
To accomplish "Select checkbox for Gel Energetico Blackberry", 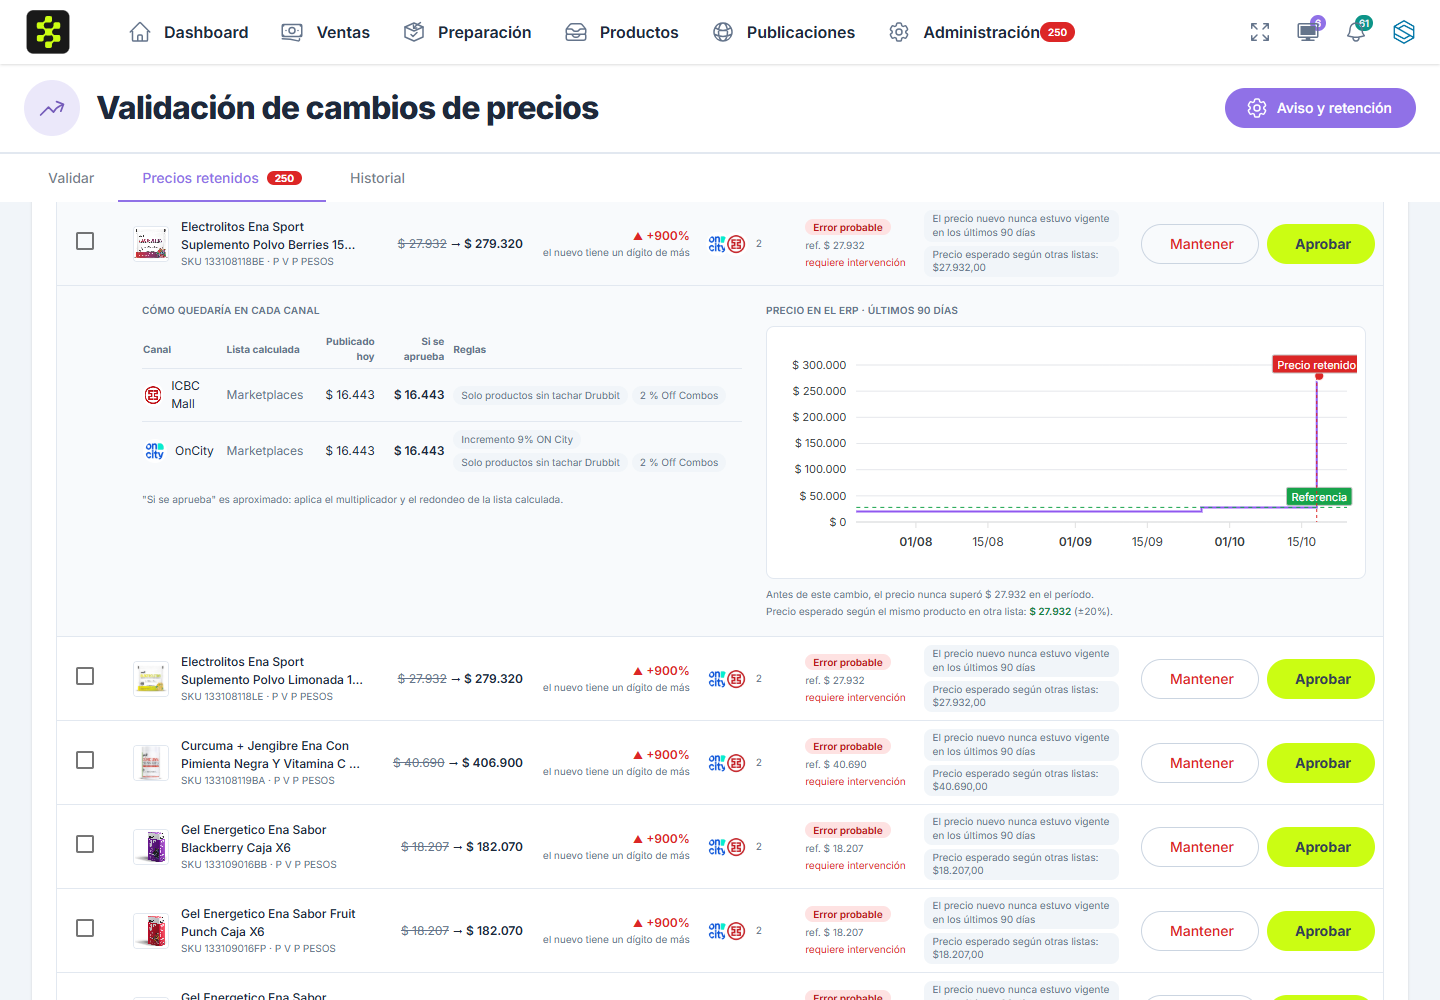I will [x=85, y=844].
